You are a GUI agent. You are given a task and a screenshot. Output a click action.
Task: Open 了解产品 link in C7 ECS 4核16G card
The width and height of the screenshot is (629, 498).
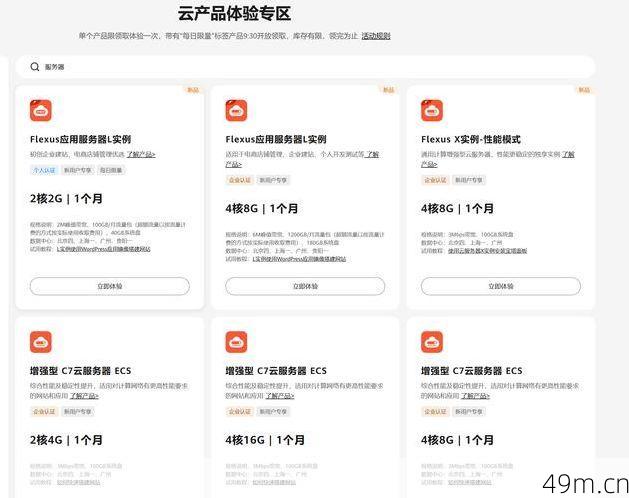point(280,396)
